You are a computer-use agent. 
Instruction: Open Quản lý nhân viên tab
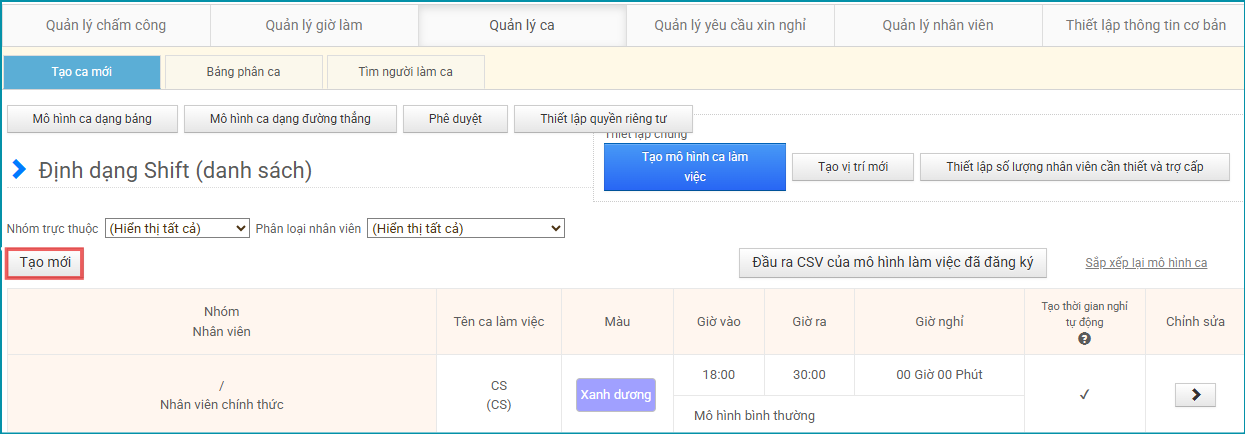click(938, 25)
